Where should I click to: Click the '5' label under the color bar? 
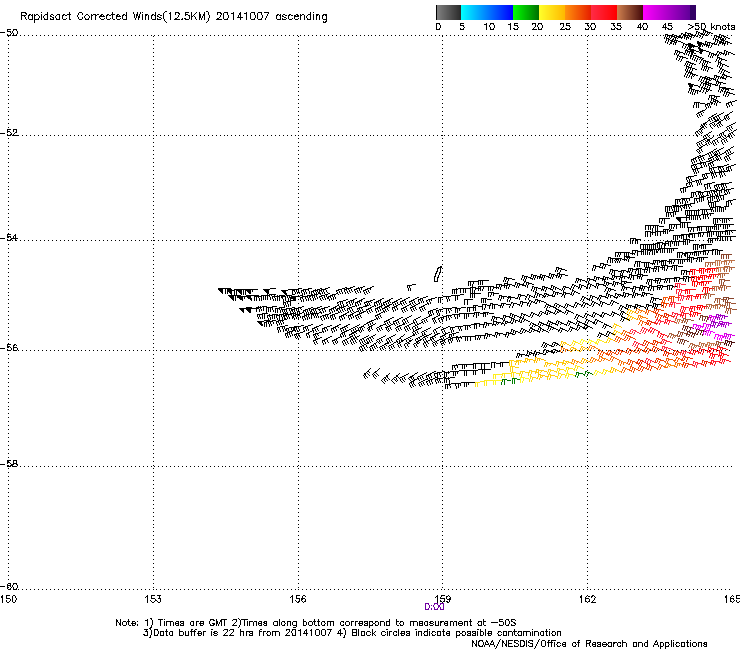pyautogui.click(x=462, y=27)
